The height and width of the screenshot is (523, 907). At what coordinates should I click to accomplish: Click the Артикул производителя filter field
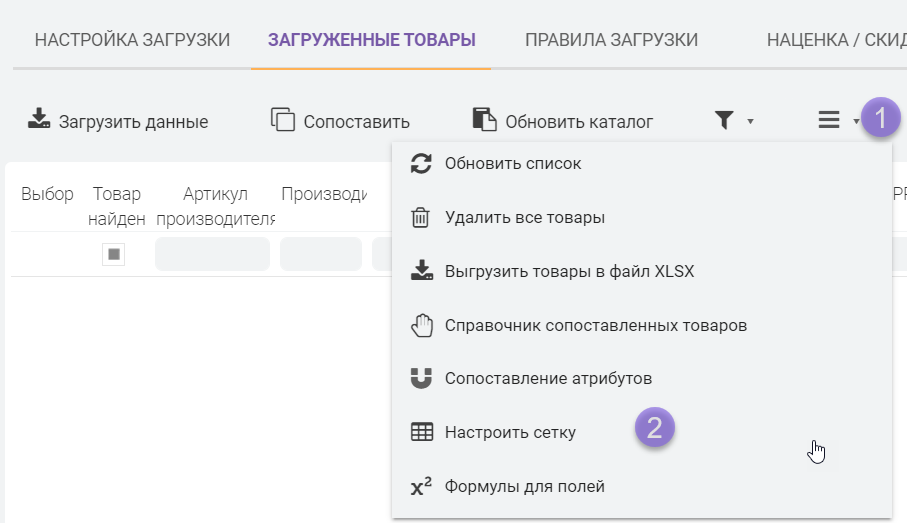(212, 255)
